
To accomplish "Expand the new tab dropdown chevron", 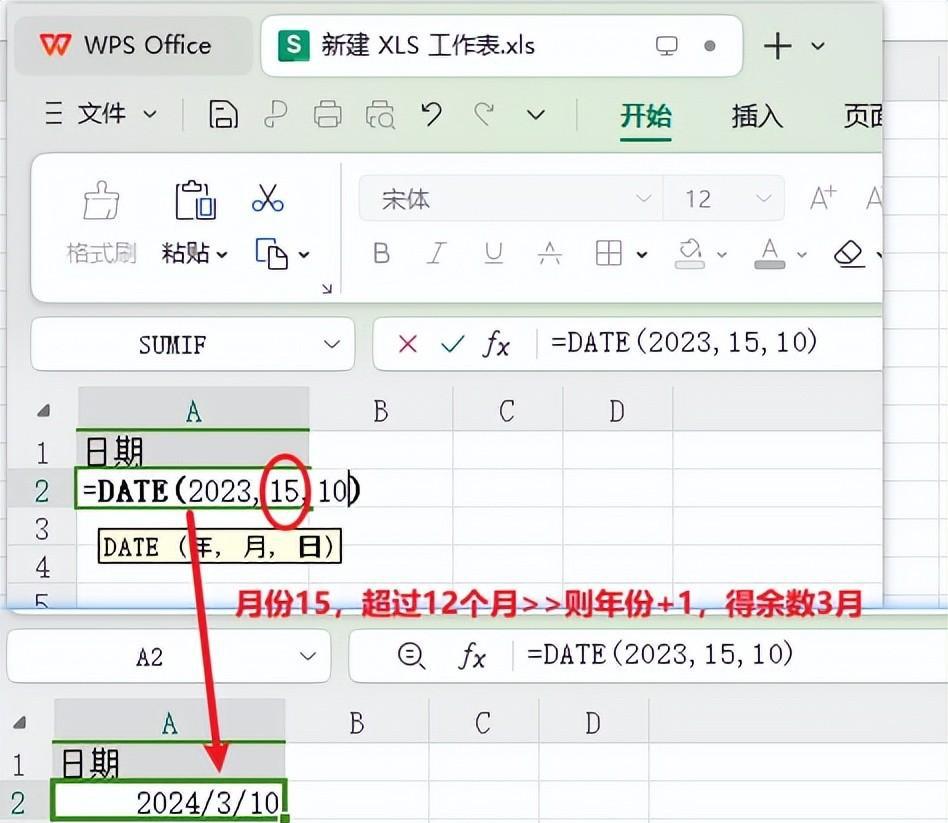I will coord(818,46).
